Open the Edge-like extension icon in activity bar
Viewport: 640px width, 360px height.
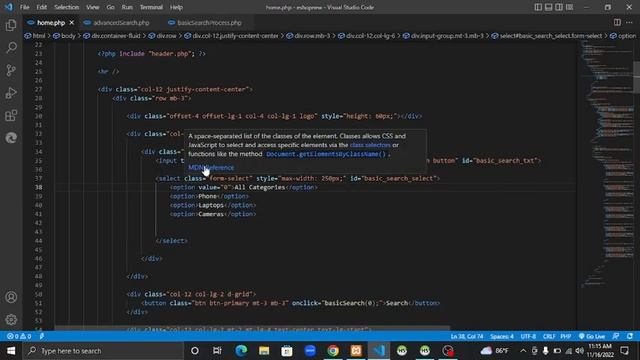(11, 138)
